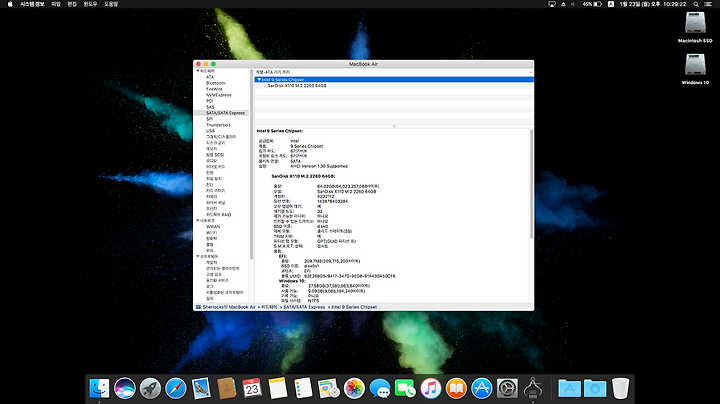Click AirPlay display icon in menu bar
This screenshot has height=404, width=720.
coord(552,4)
